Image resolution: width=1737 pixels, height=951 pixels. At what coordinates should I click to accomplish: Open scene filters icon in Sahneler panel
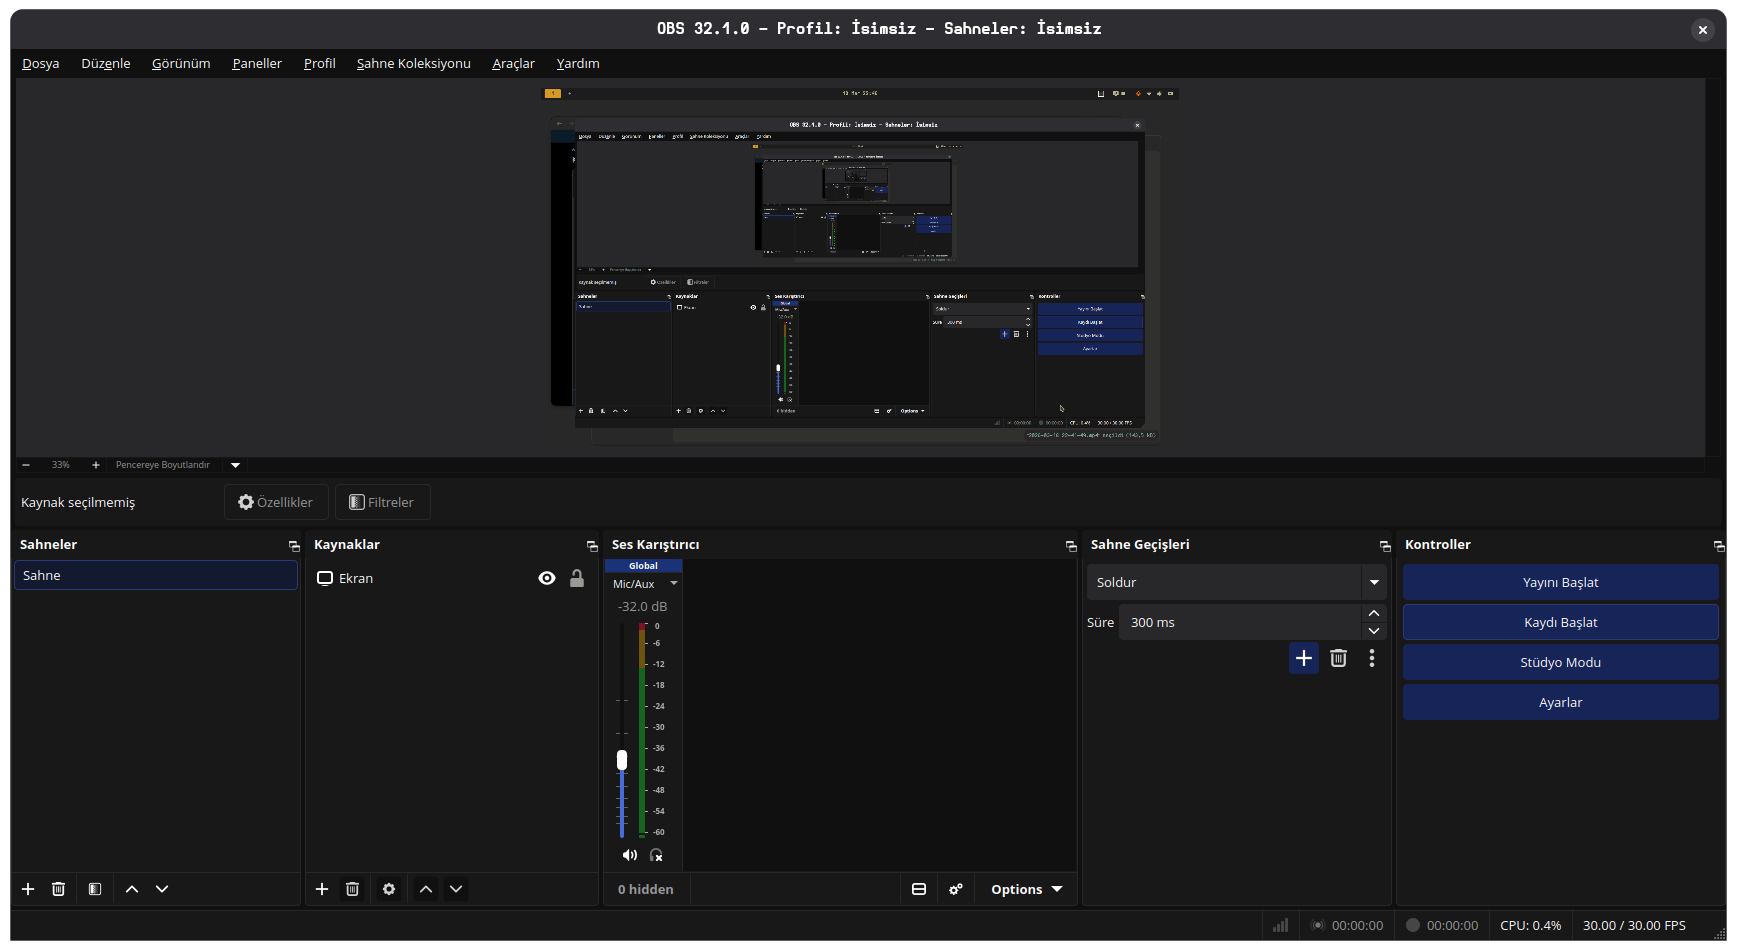[95, 889]
